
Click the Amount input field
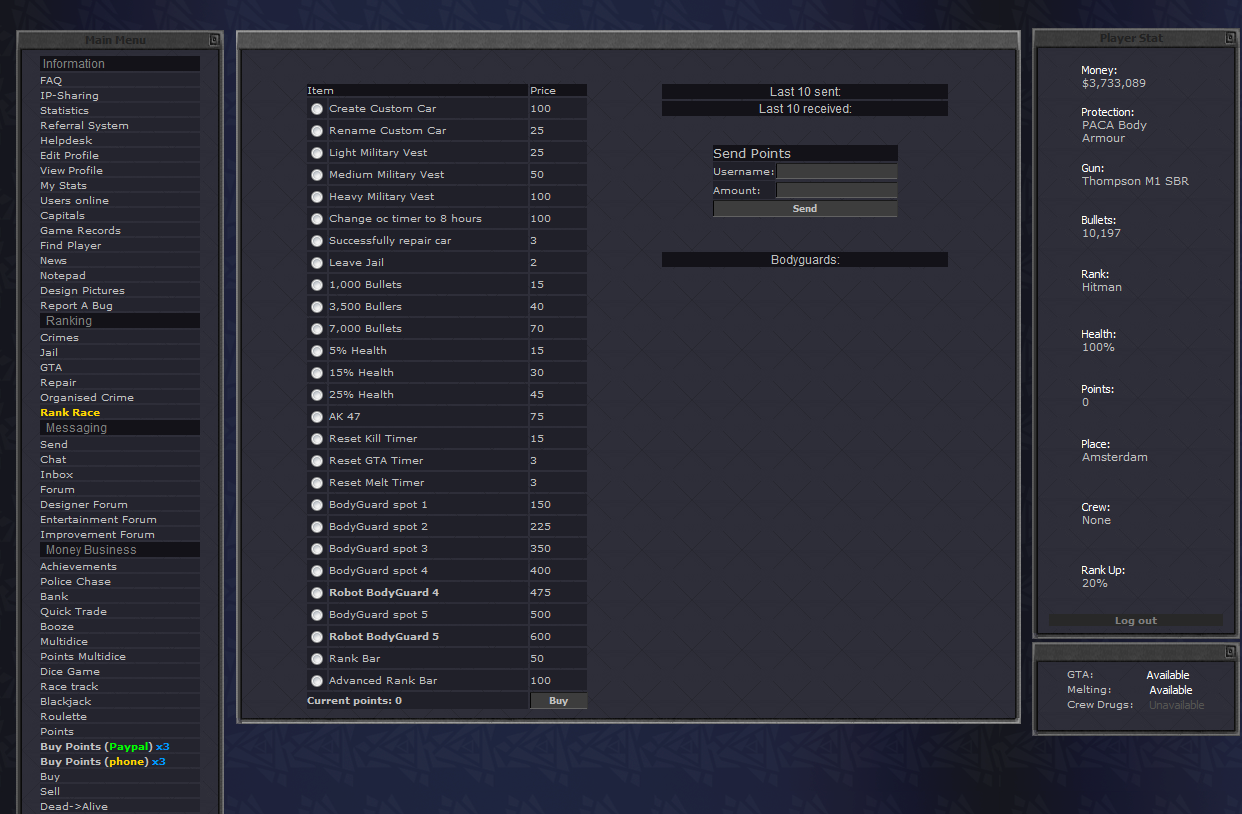tap(836, 190)
